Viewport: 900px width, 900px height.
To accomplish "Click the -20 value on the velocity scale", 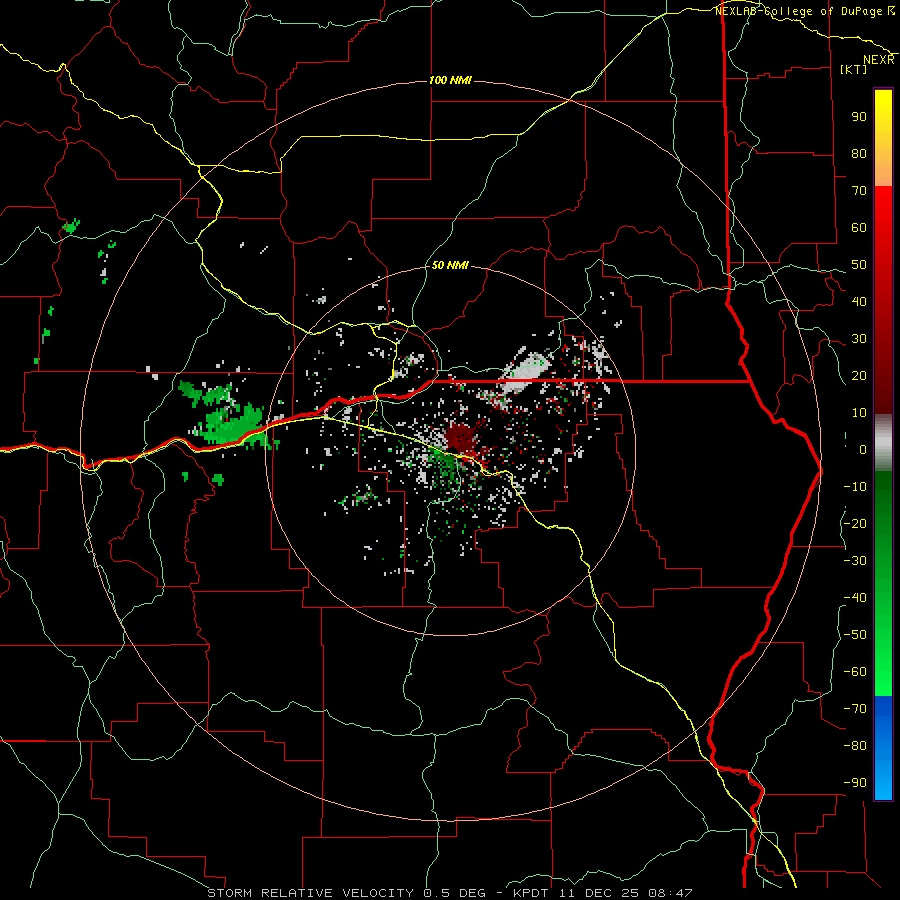I will (x=855, y=523).
